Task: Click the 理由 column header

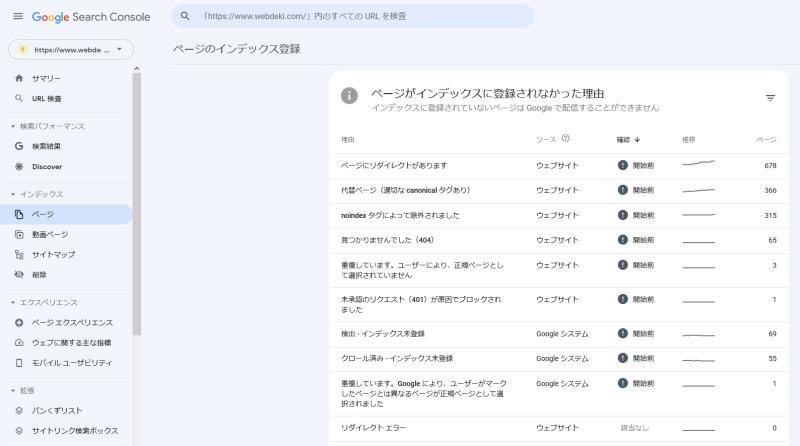Action: pyautogui.click(x=347, y=139)
